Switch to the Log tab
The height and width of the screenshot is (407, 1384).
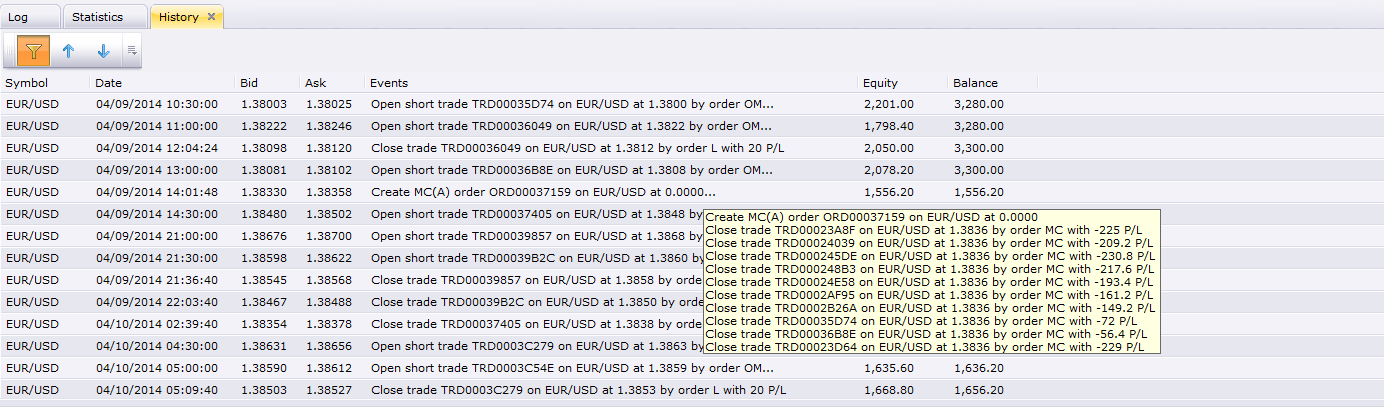(30, 17)
